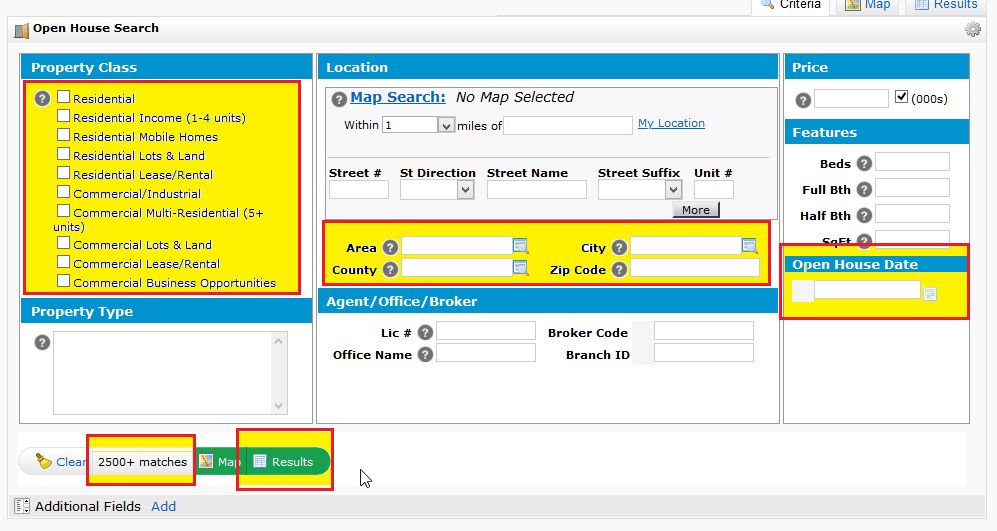
Task: Click the Street Name input field
Action: pyautogui.click(x=537, y=190)
